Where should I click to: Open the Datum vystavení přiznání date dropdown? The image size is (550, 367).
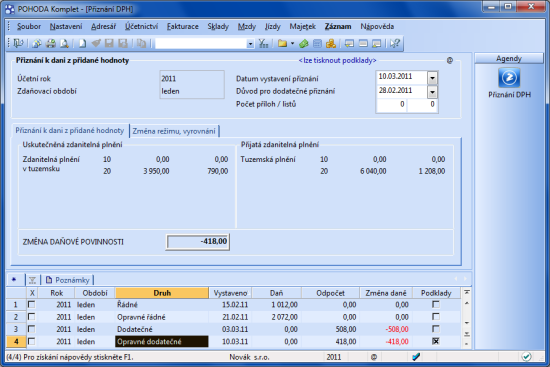coord(432,78)
